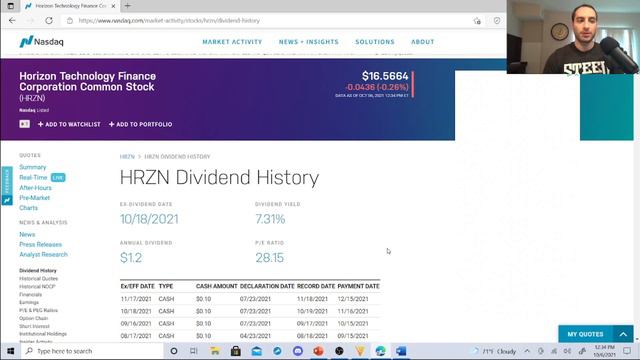Go back with the browser back arrow

pyautogui.click(x=12, y=20)
